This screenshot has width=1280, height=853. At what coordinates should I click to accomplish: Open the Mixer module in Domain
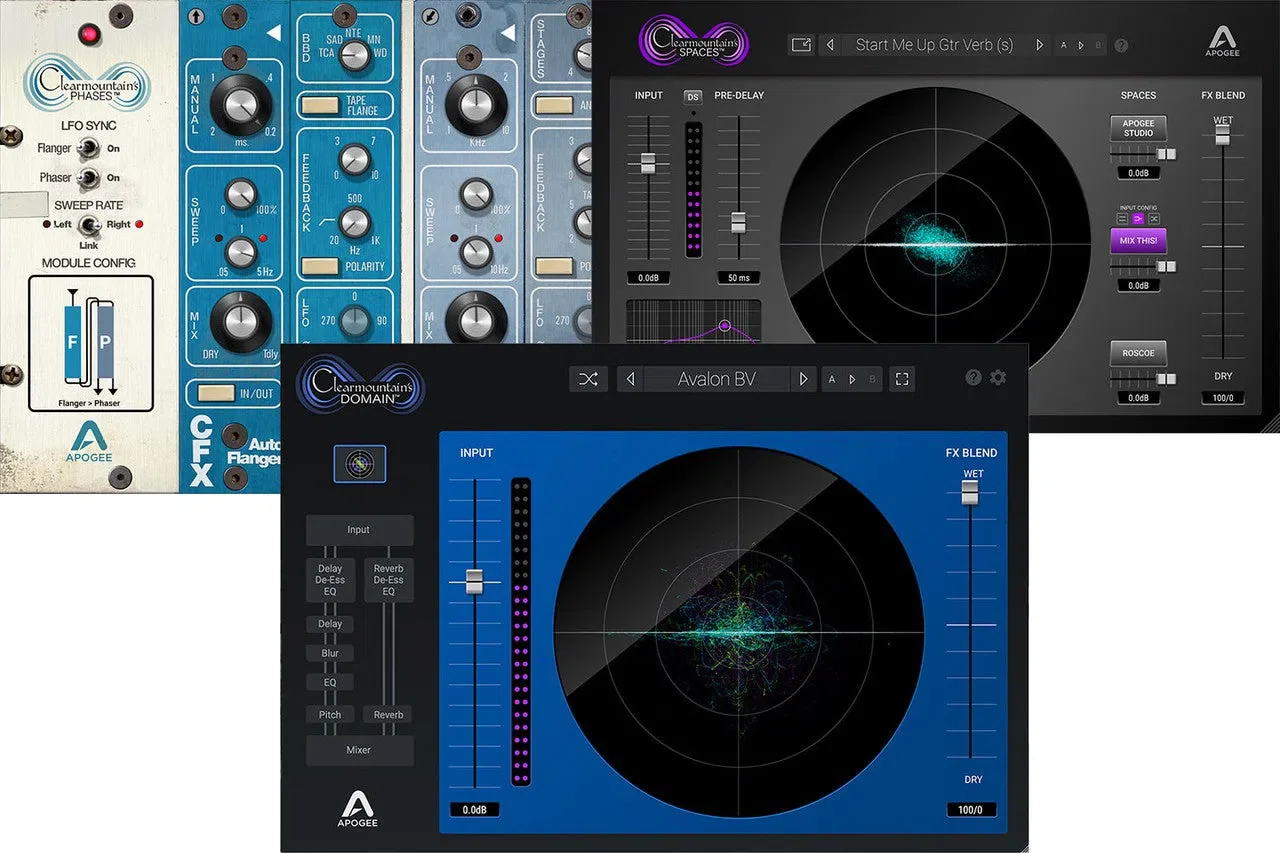[x=359, y=750]
